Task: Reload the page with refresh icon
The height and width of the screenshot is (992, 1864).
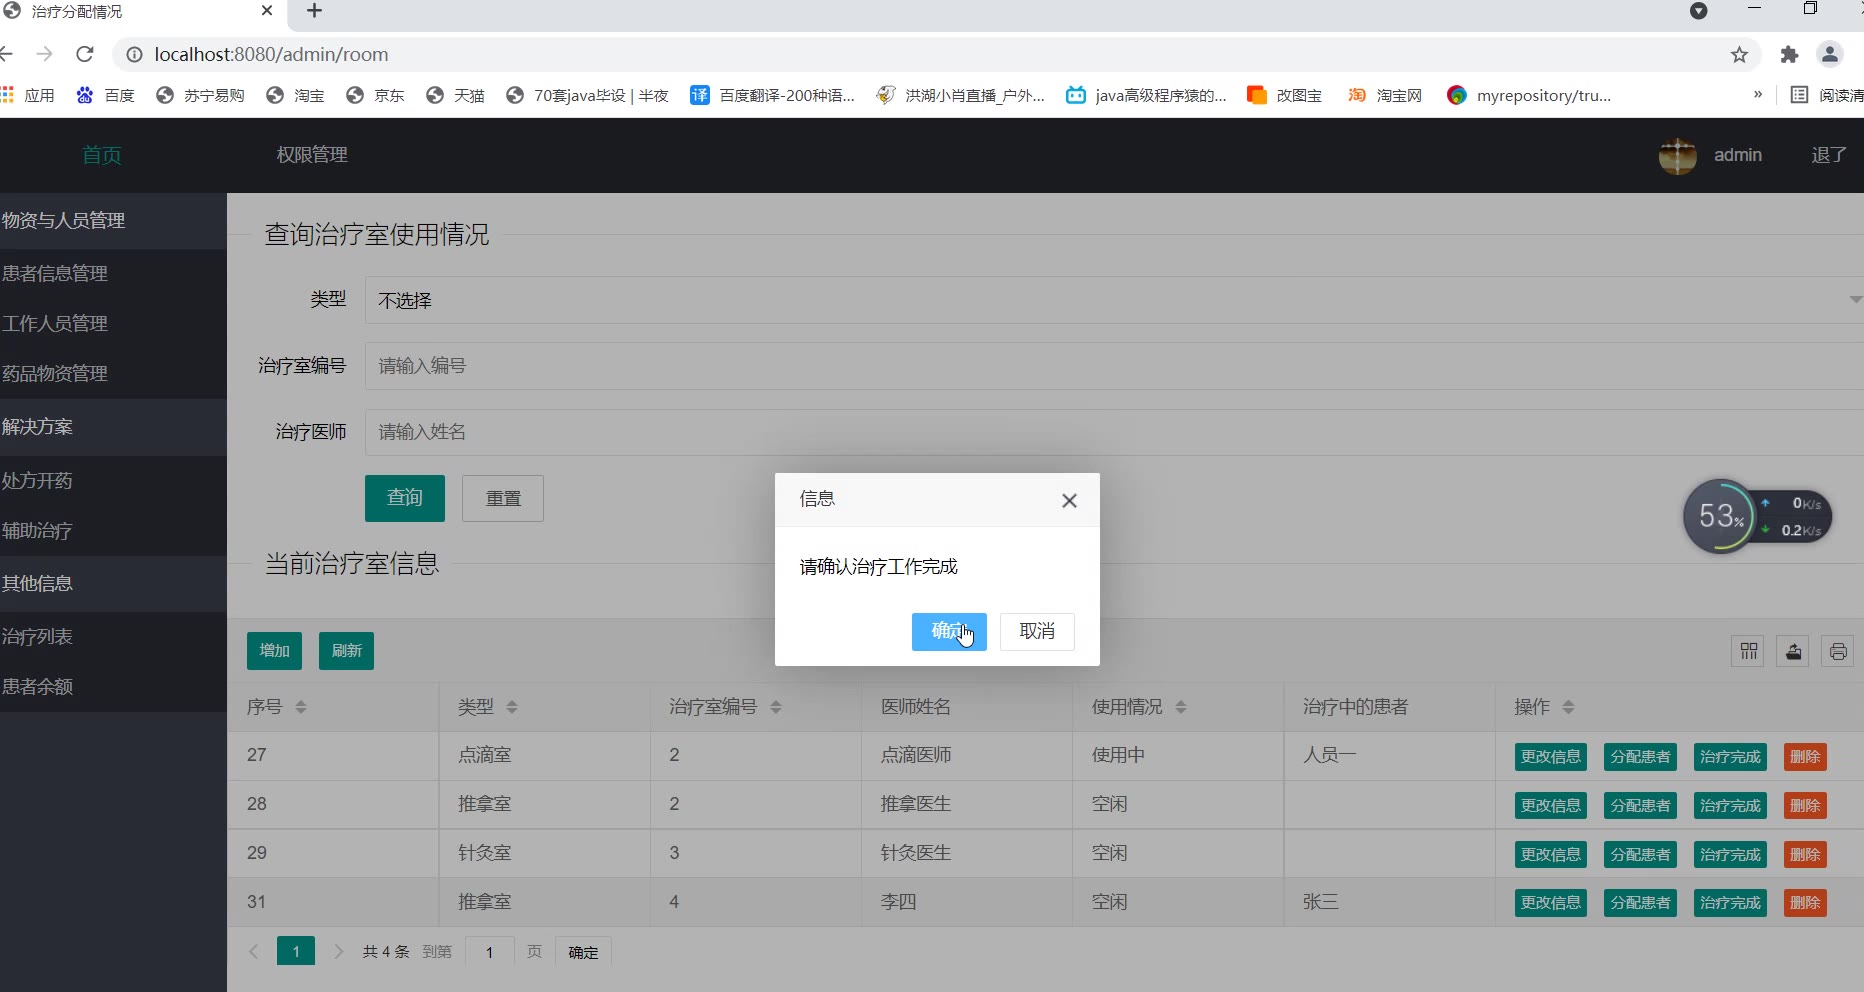Action: (85, 54)
